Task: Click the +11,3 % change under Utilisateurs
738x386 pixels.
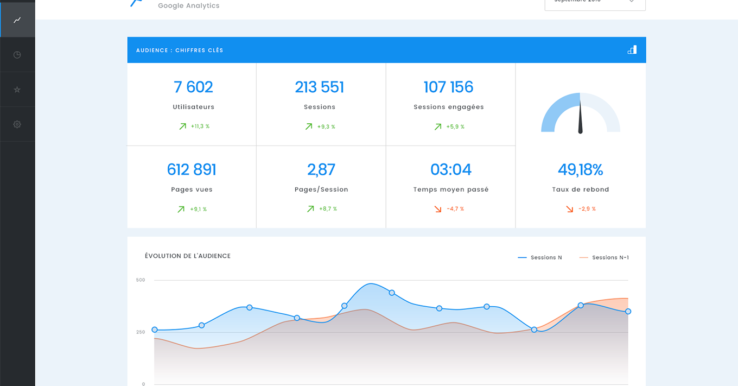Action: (x=200, y=126)
